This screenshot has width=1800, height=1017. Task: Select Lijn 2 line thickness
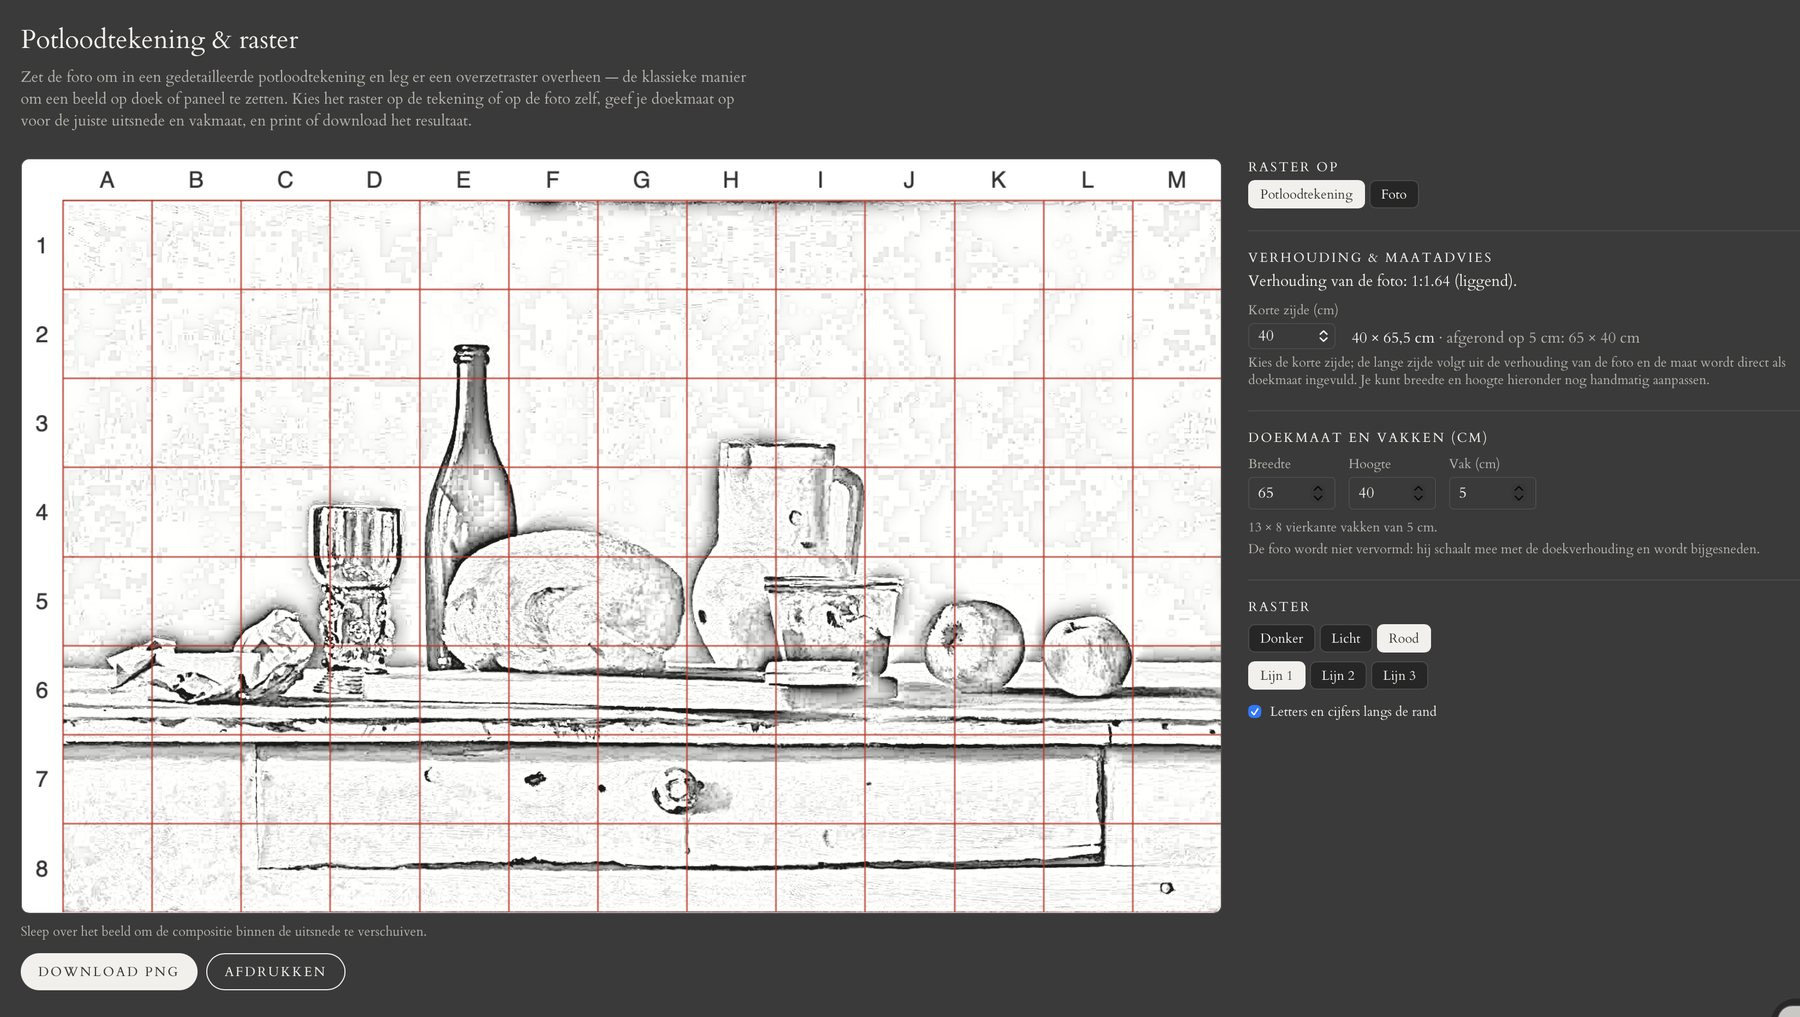pos(1338,675)
